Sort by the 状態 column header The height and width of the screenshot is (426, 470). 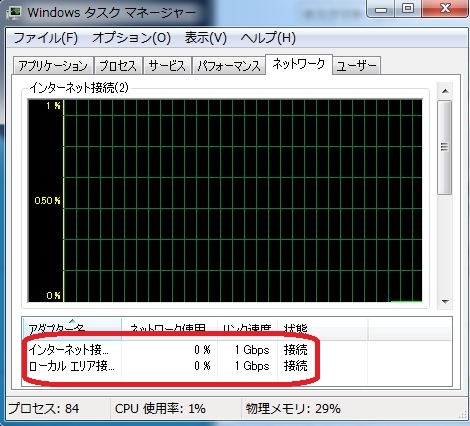pos(323,328)
